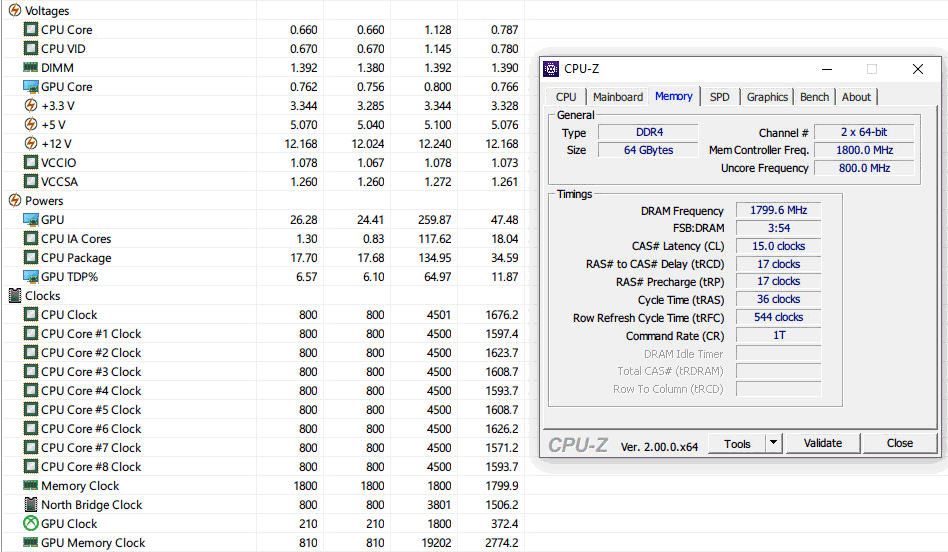Click the +12 V lightning bolt icon

click(x=30, y=143)
